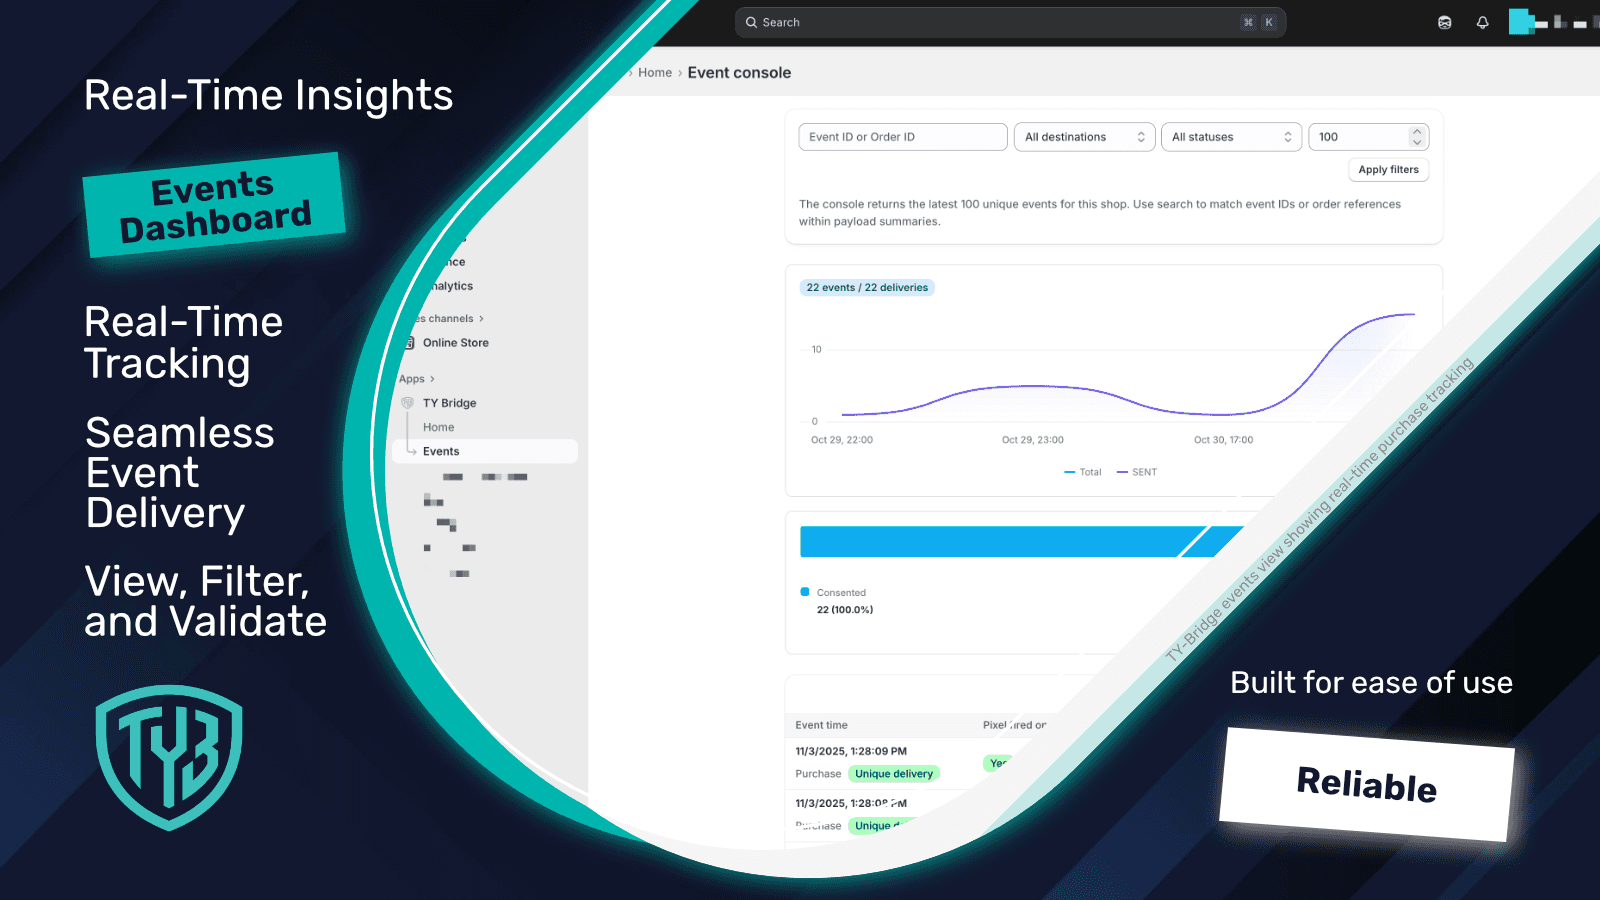
Task: Click the search magnifier icon
Action: (751, 21)
